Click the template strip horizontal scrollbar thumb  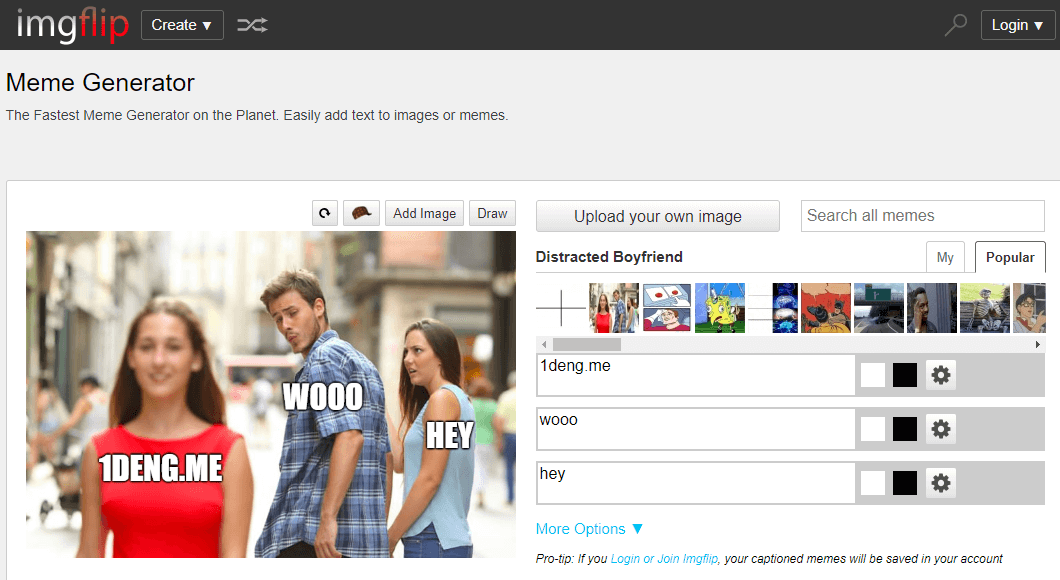point(586,344)
